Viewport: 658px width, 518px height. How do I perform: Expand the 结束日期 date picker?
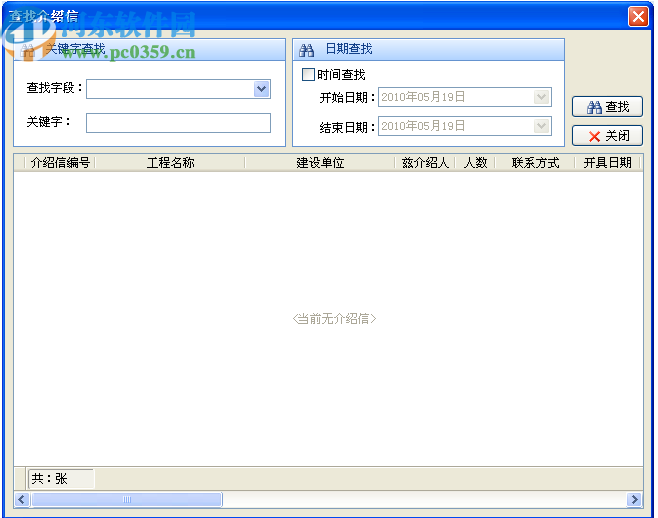(x=542, y=126)
